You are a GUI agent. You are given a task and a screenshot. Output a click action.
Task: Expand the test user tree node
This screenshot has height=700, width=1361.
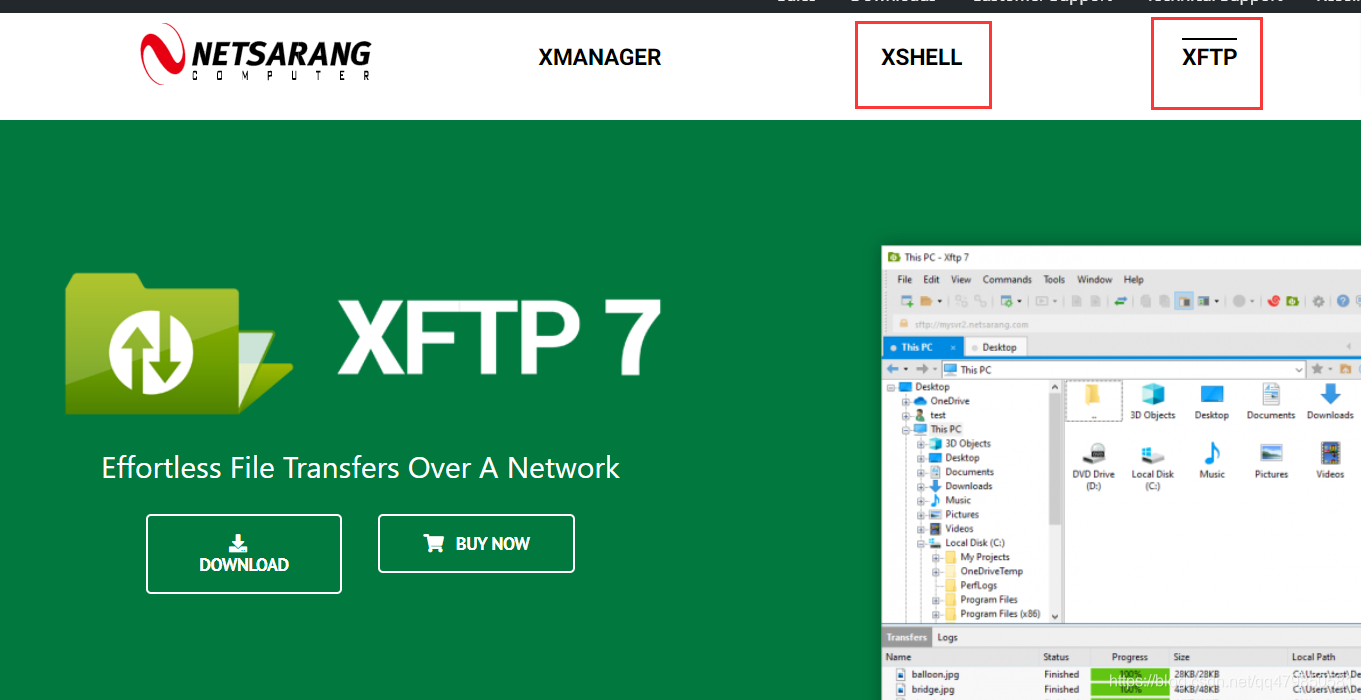906,415
